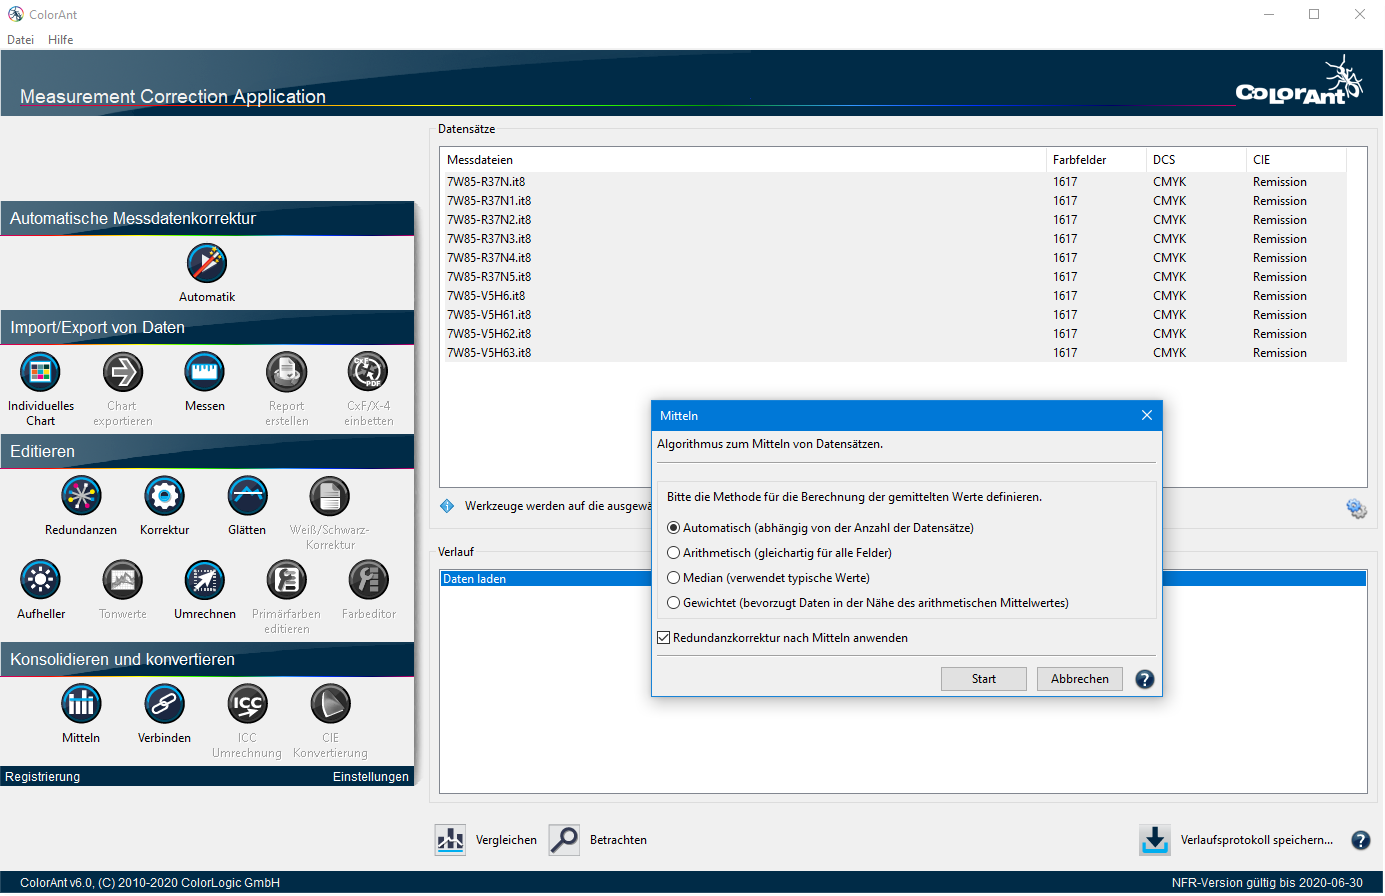
Task: Select the 7W85-V5H6.it8 file row
Action: (486, 296)
